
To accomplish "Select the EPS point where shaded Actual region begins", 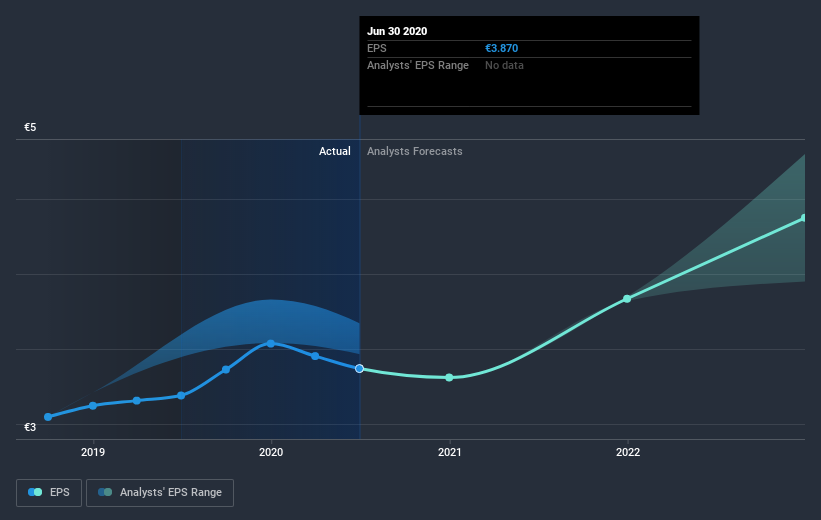I will point(181,395).
